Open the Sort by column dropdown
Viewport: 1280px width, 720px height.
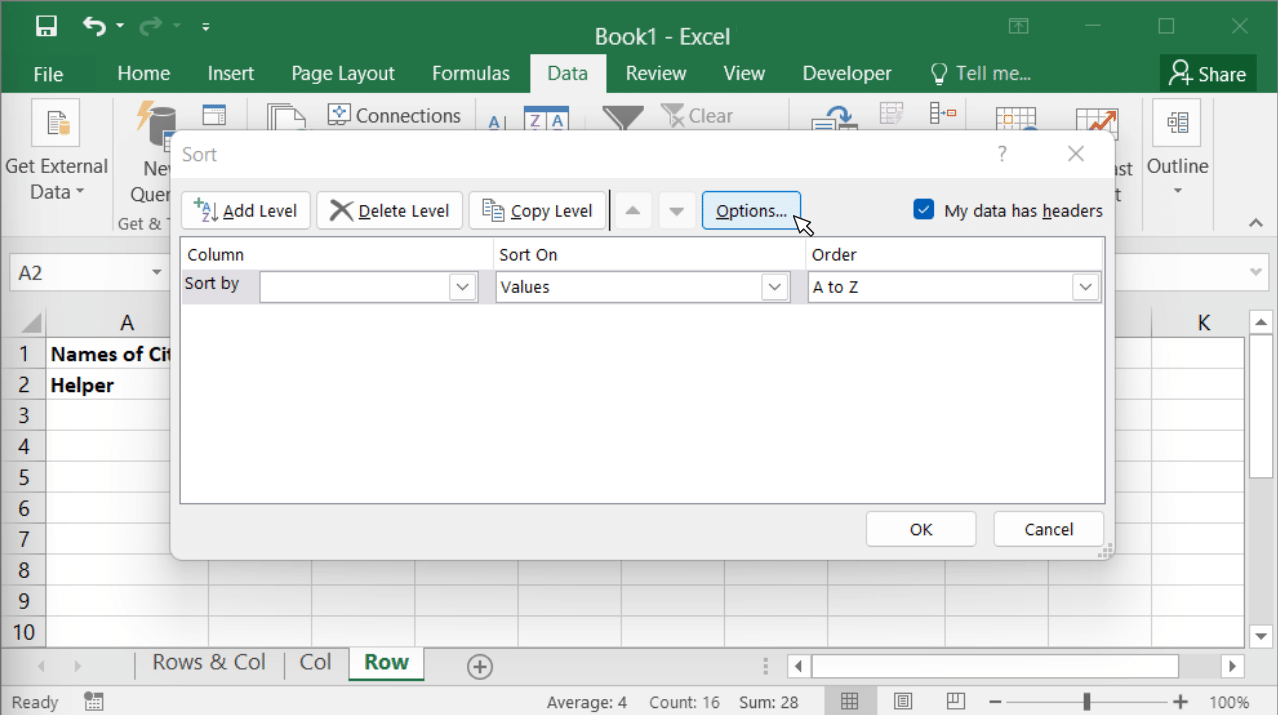[462, 288]
